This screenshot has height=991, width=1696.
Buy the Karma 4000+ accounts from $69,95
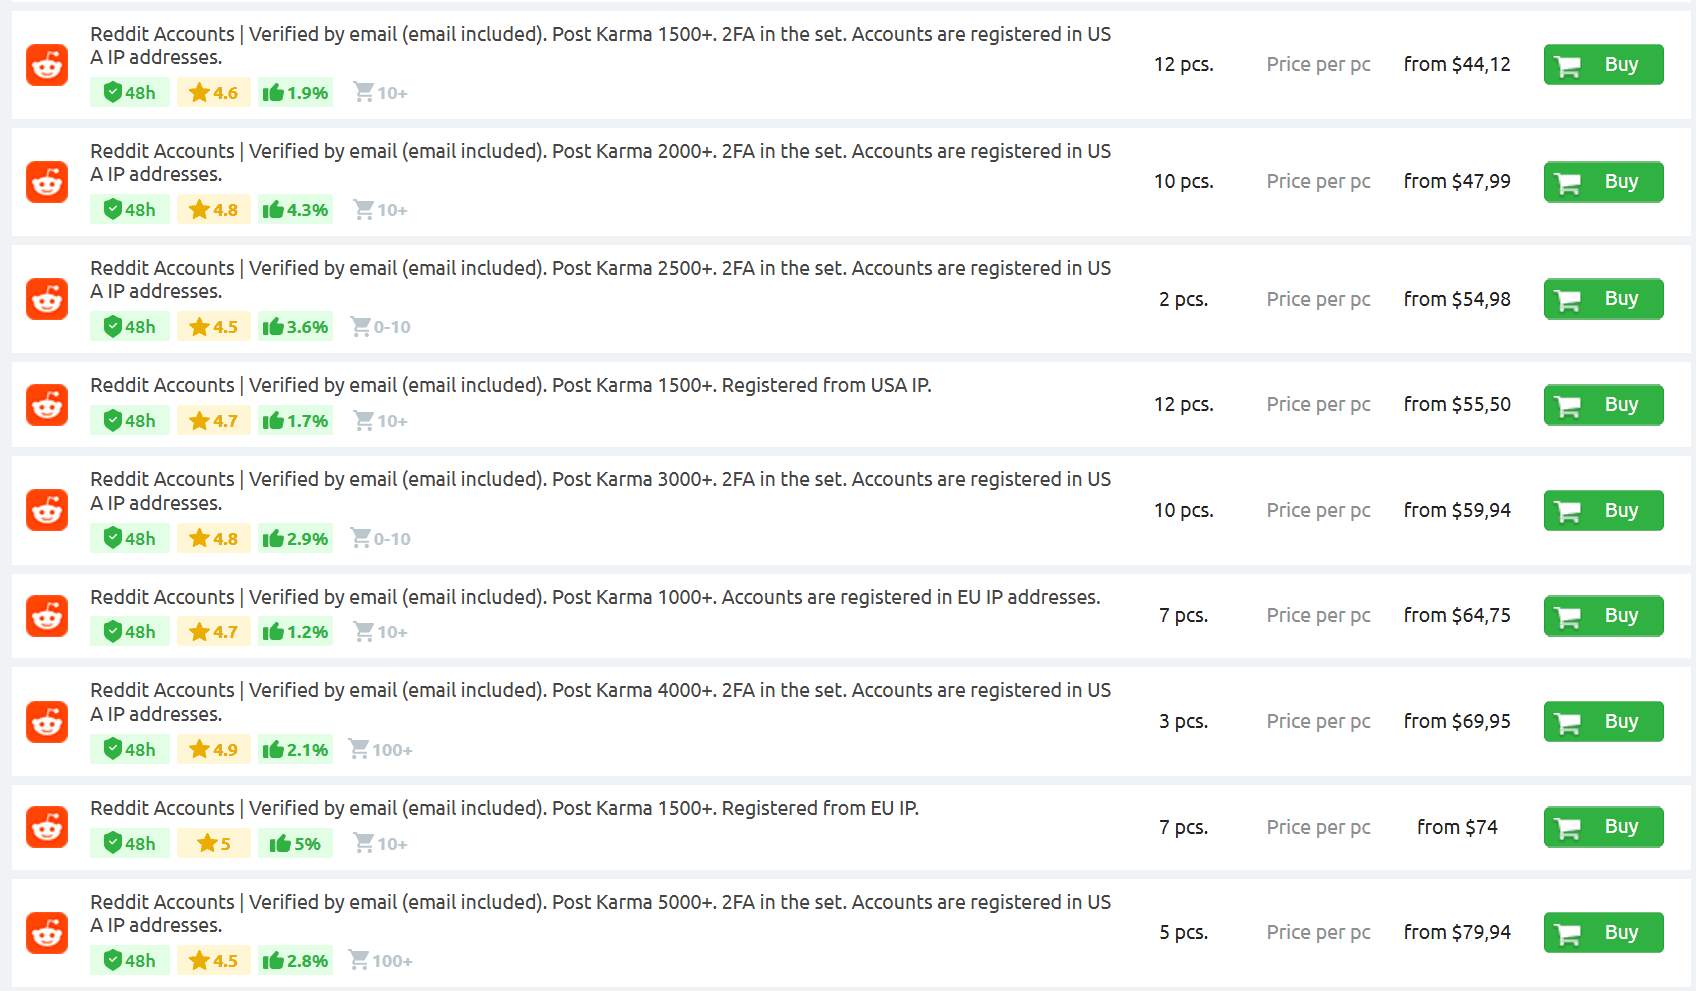[x=1603, y=722]
